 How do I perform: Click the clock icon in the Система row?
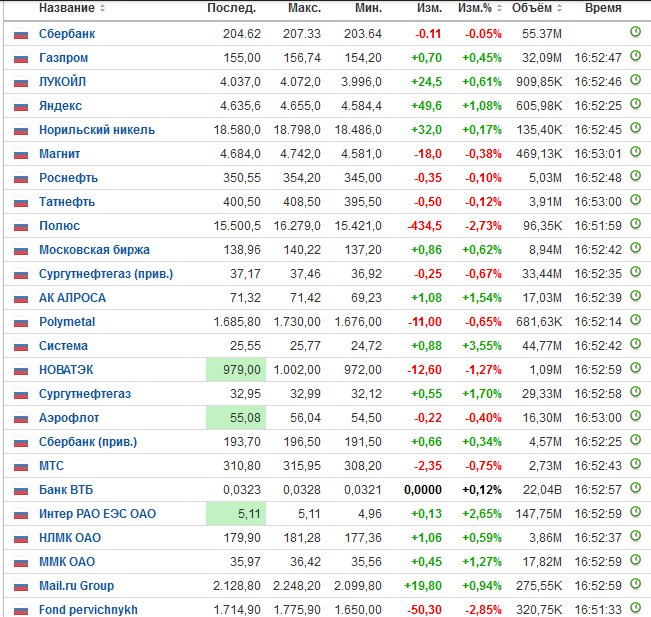[635, 343]
